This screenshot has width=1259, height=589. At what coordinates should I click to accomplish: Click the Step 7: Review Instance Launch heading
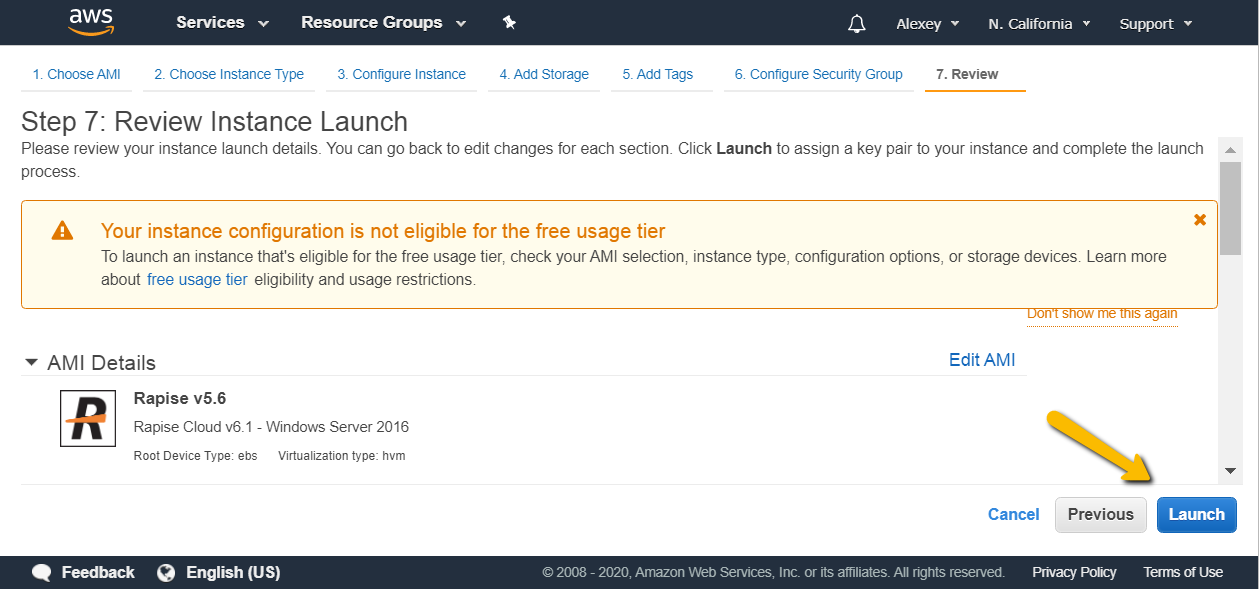(214, 122)
